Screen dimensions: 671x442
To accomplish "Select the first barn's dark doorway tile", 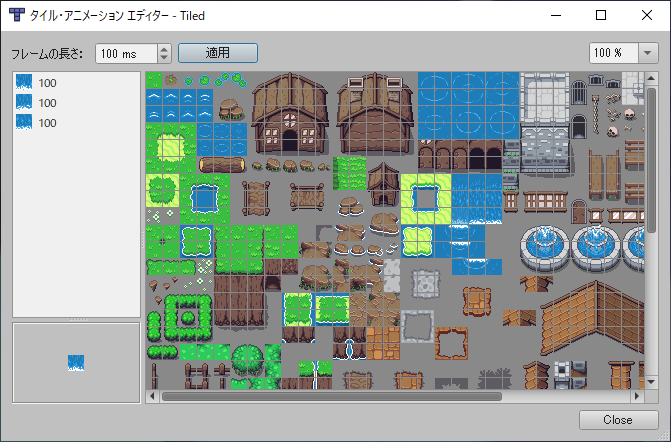I will pyautogui.click(x=290, y=140).
